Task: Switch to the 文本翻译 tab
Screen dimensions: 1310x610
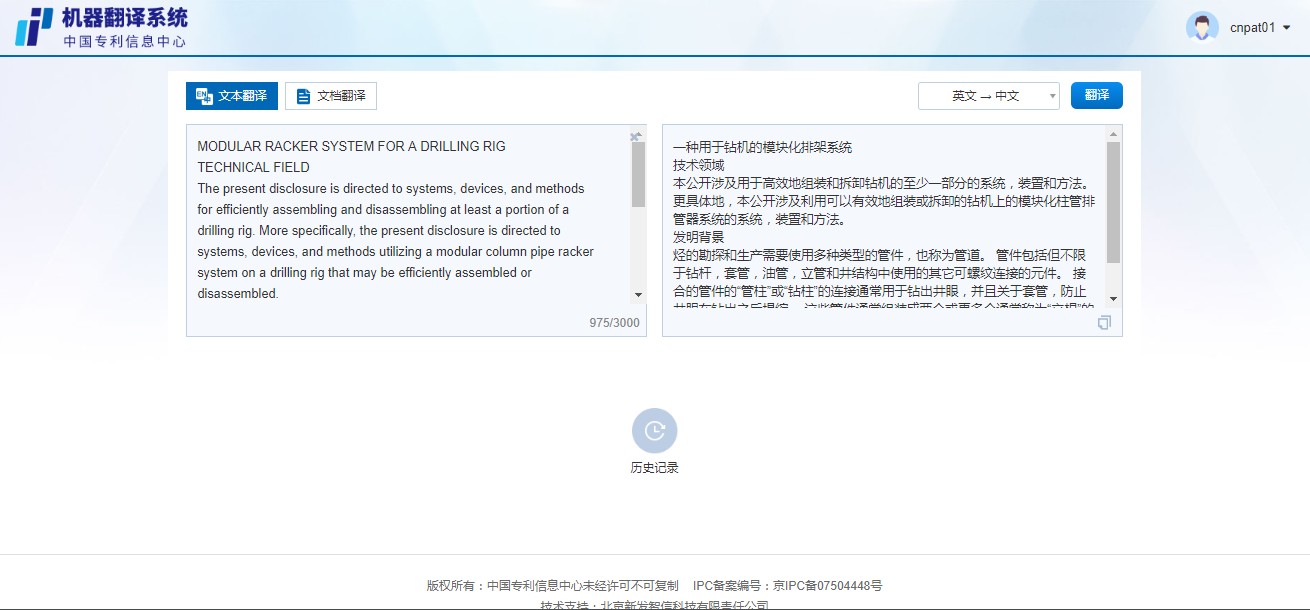Action: pyautogui.click(x=232, y=96)
